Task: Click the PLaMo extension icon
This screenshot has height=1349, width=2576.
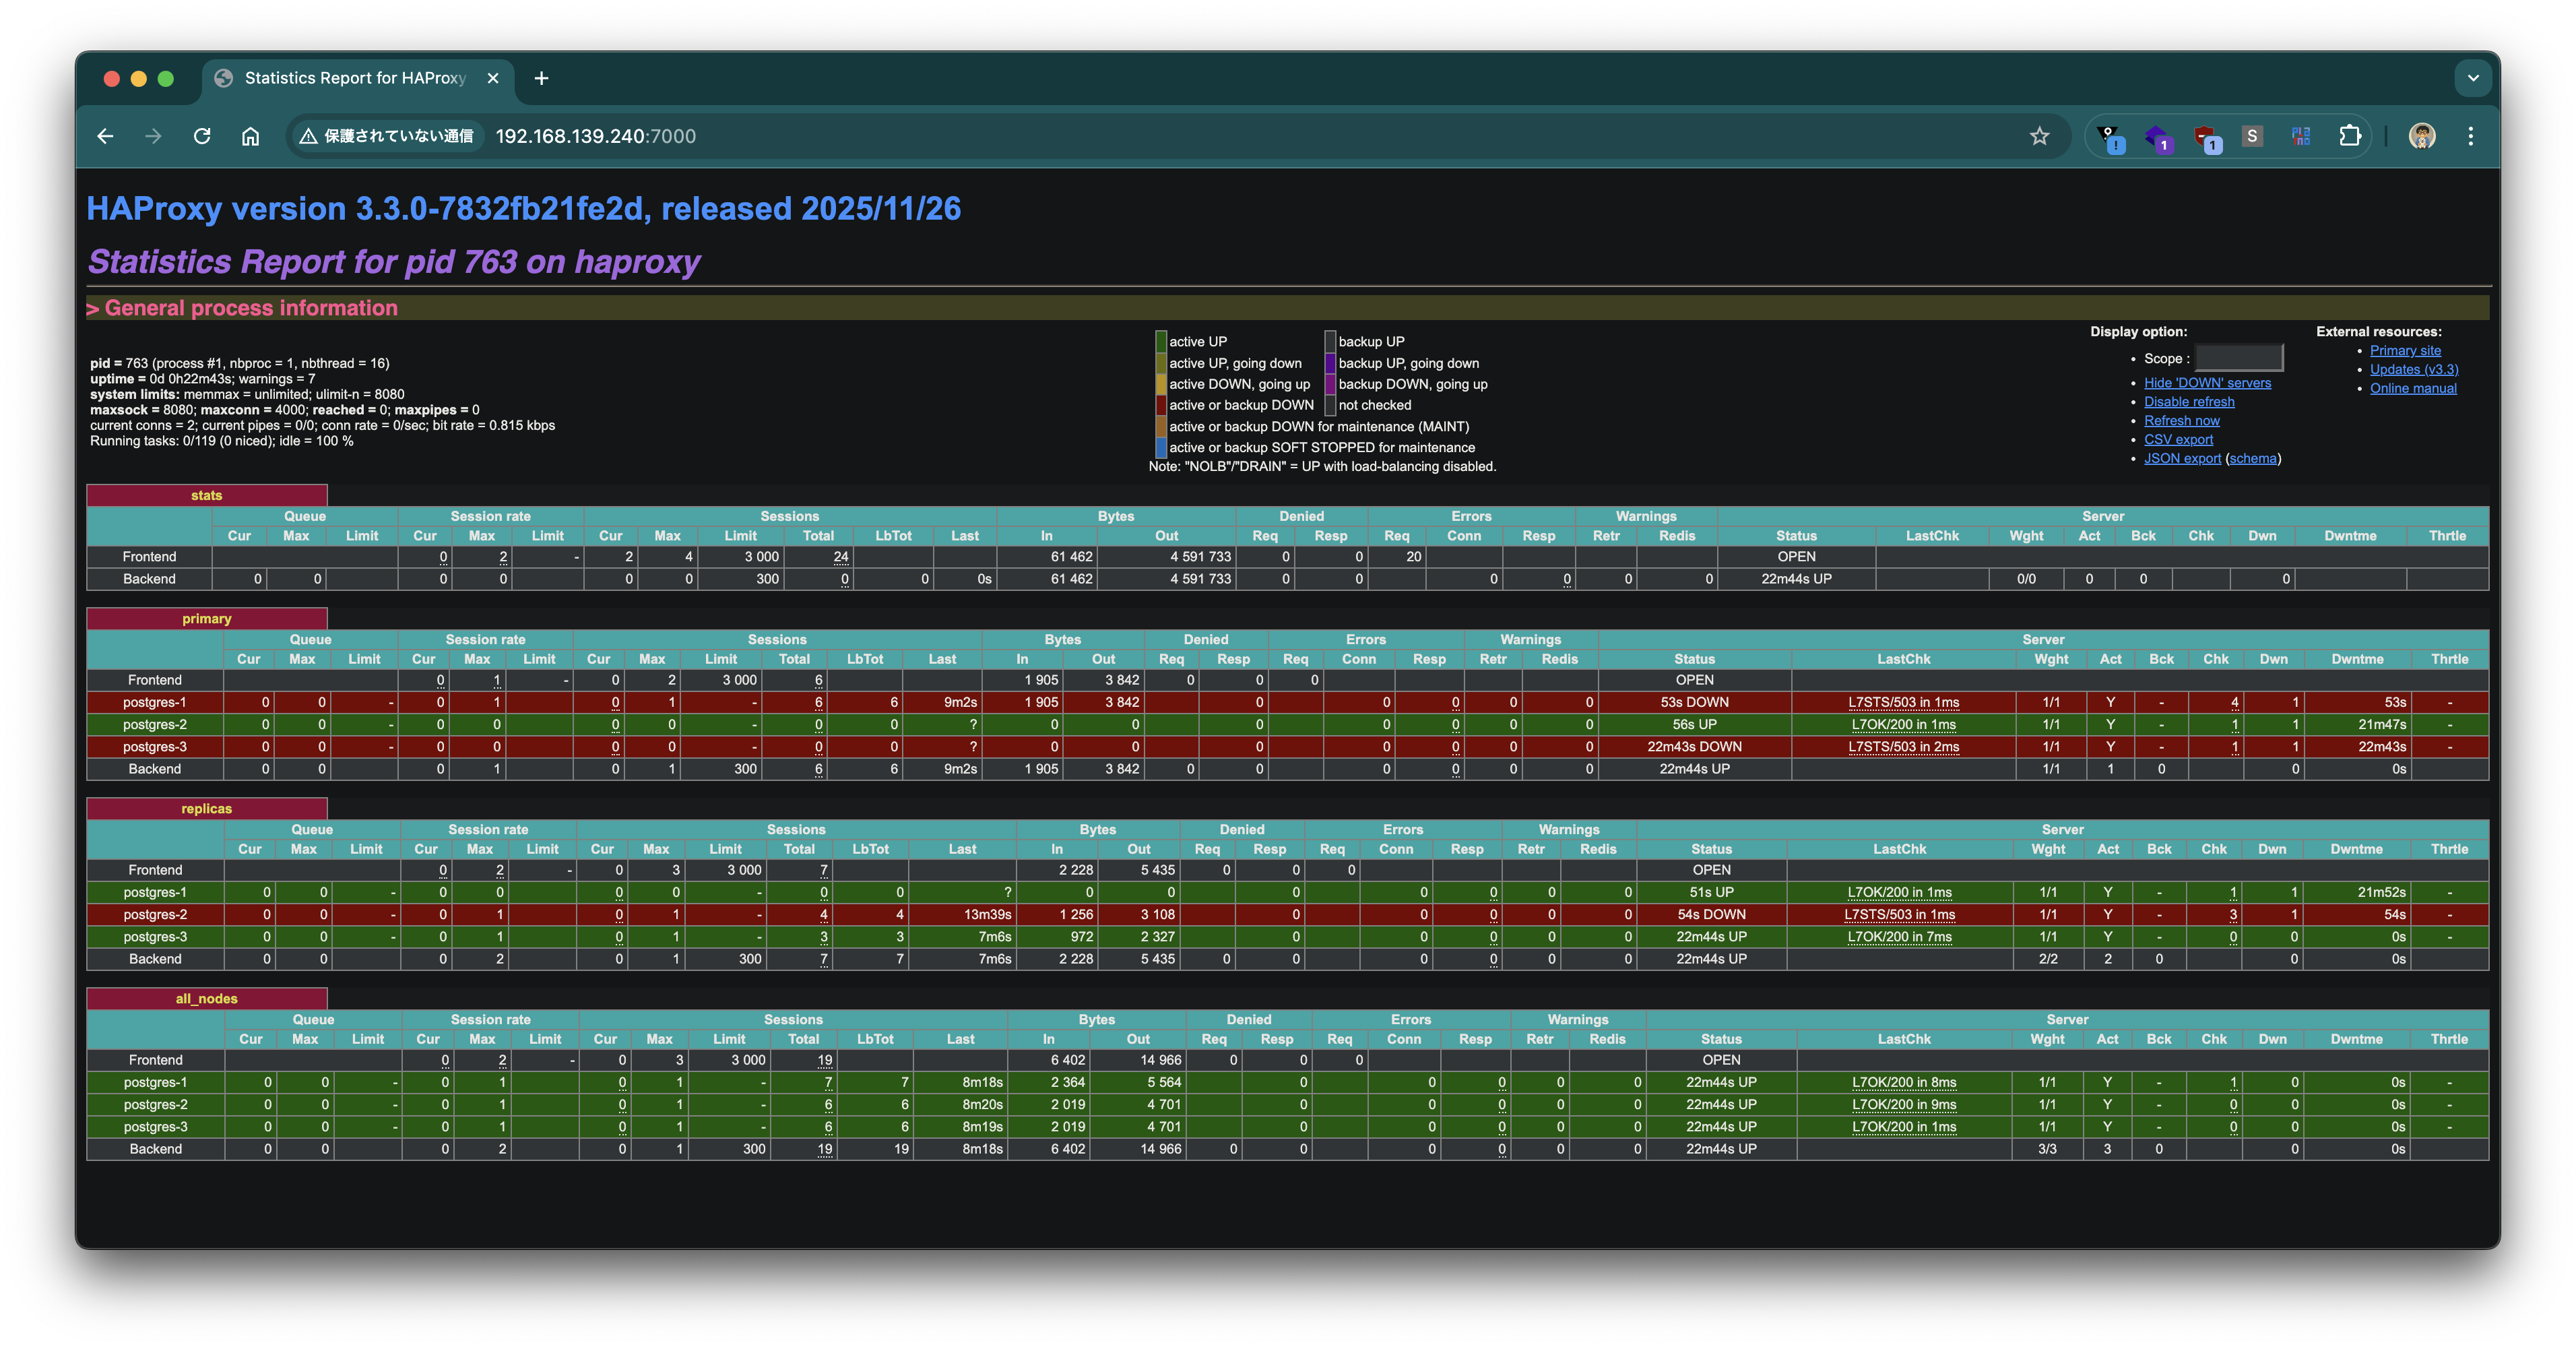Action: [2300, 136]
